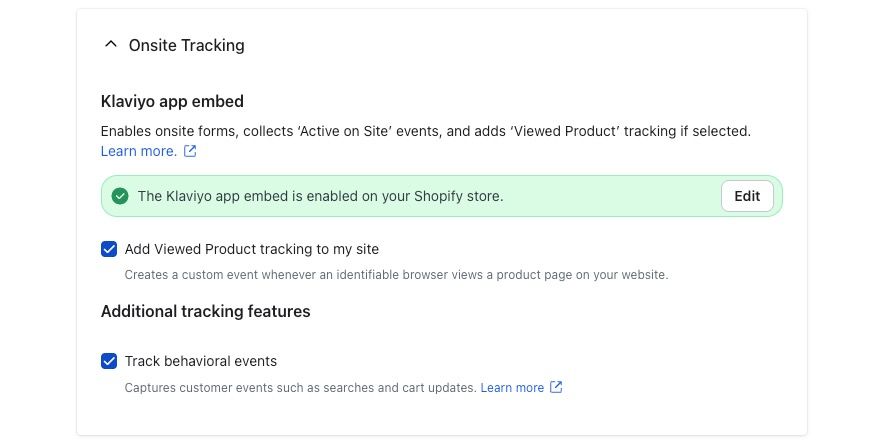Click 'Add Viewed Product tracking to my site' label
The width and height of the screenshot is (878, 443).
click(251, 249)
